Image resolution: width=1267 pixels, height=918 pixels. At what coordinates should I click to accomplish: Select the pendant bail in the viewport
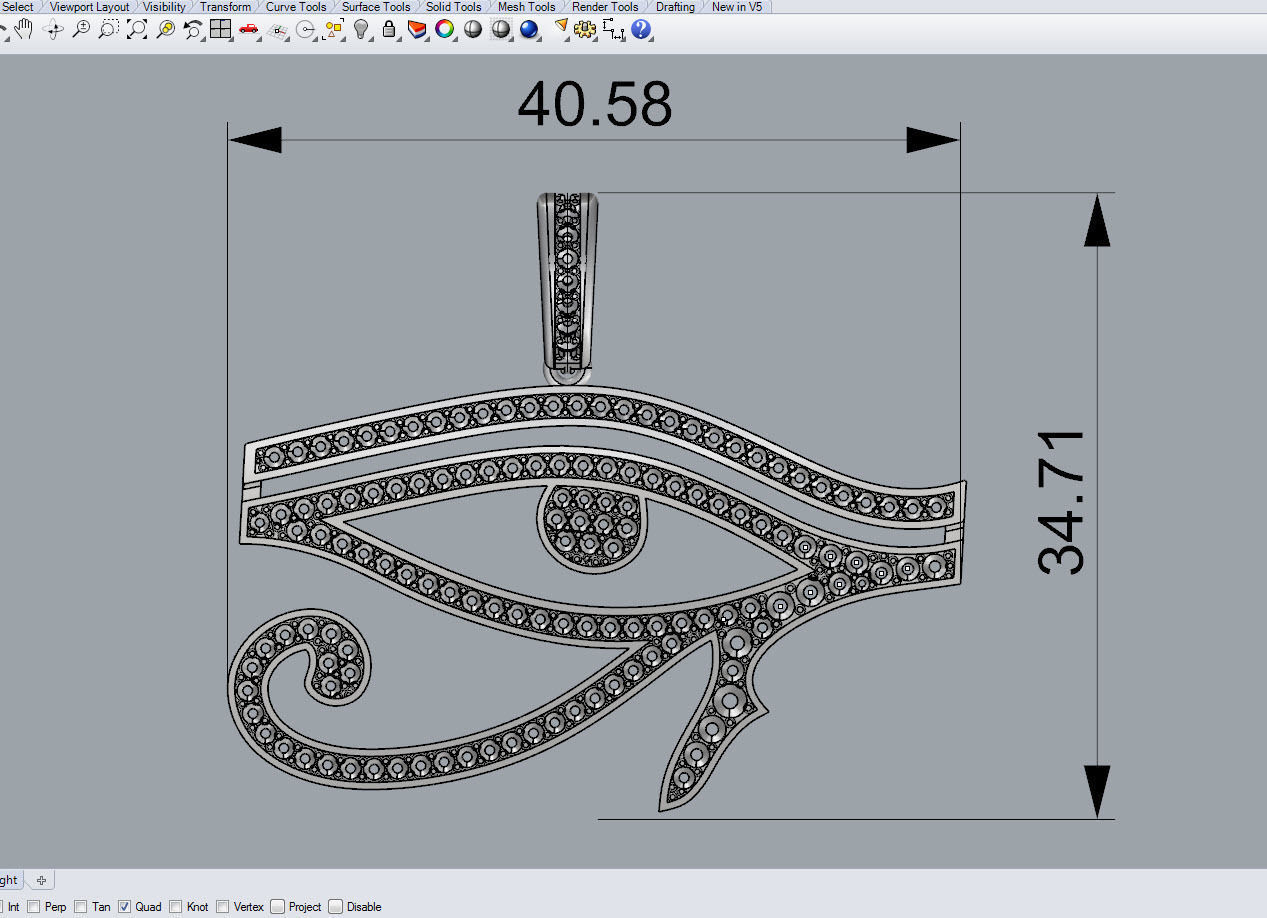570,288
